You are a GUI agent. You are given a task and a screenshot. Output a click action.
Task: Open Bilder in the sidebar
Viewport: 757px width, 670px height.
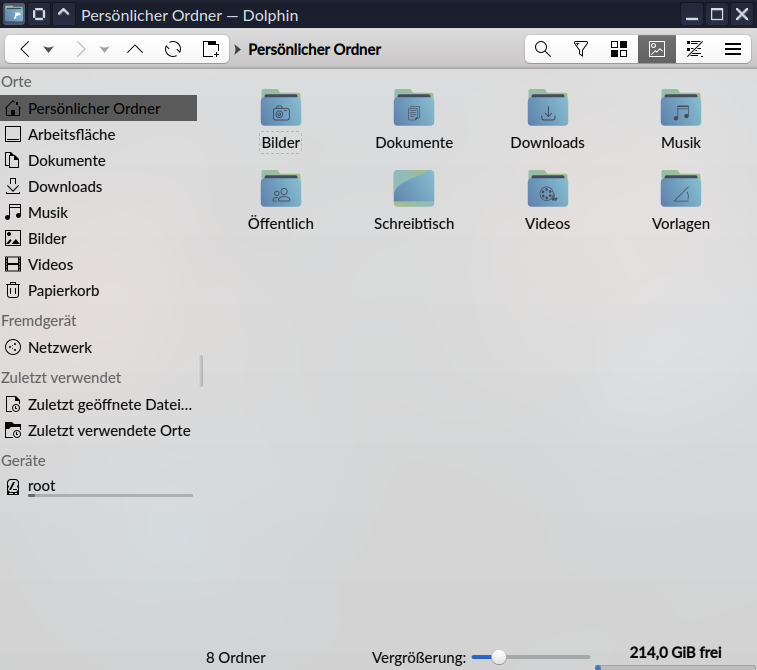[98, 238]
